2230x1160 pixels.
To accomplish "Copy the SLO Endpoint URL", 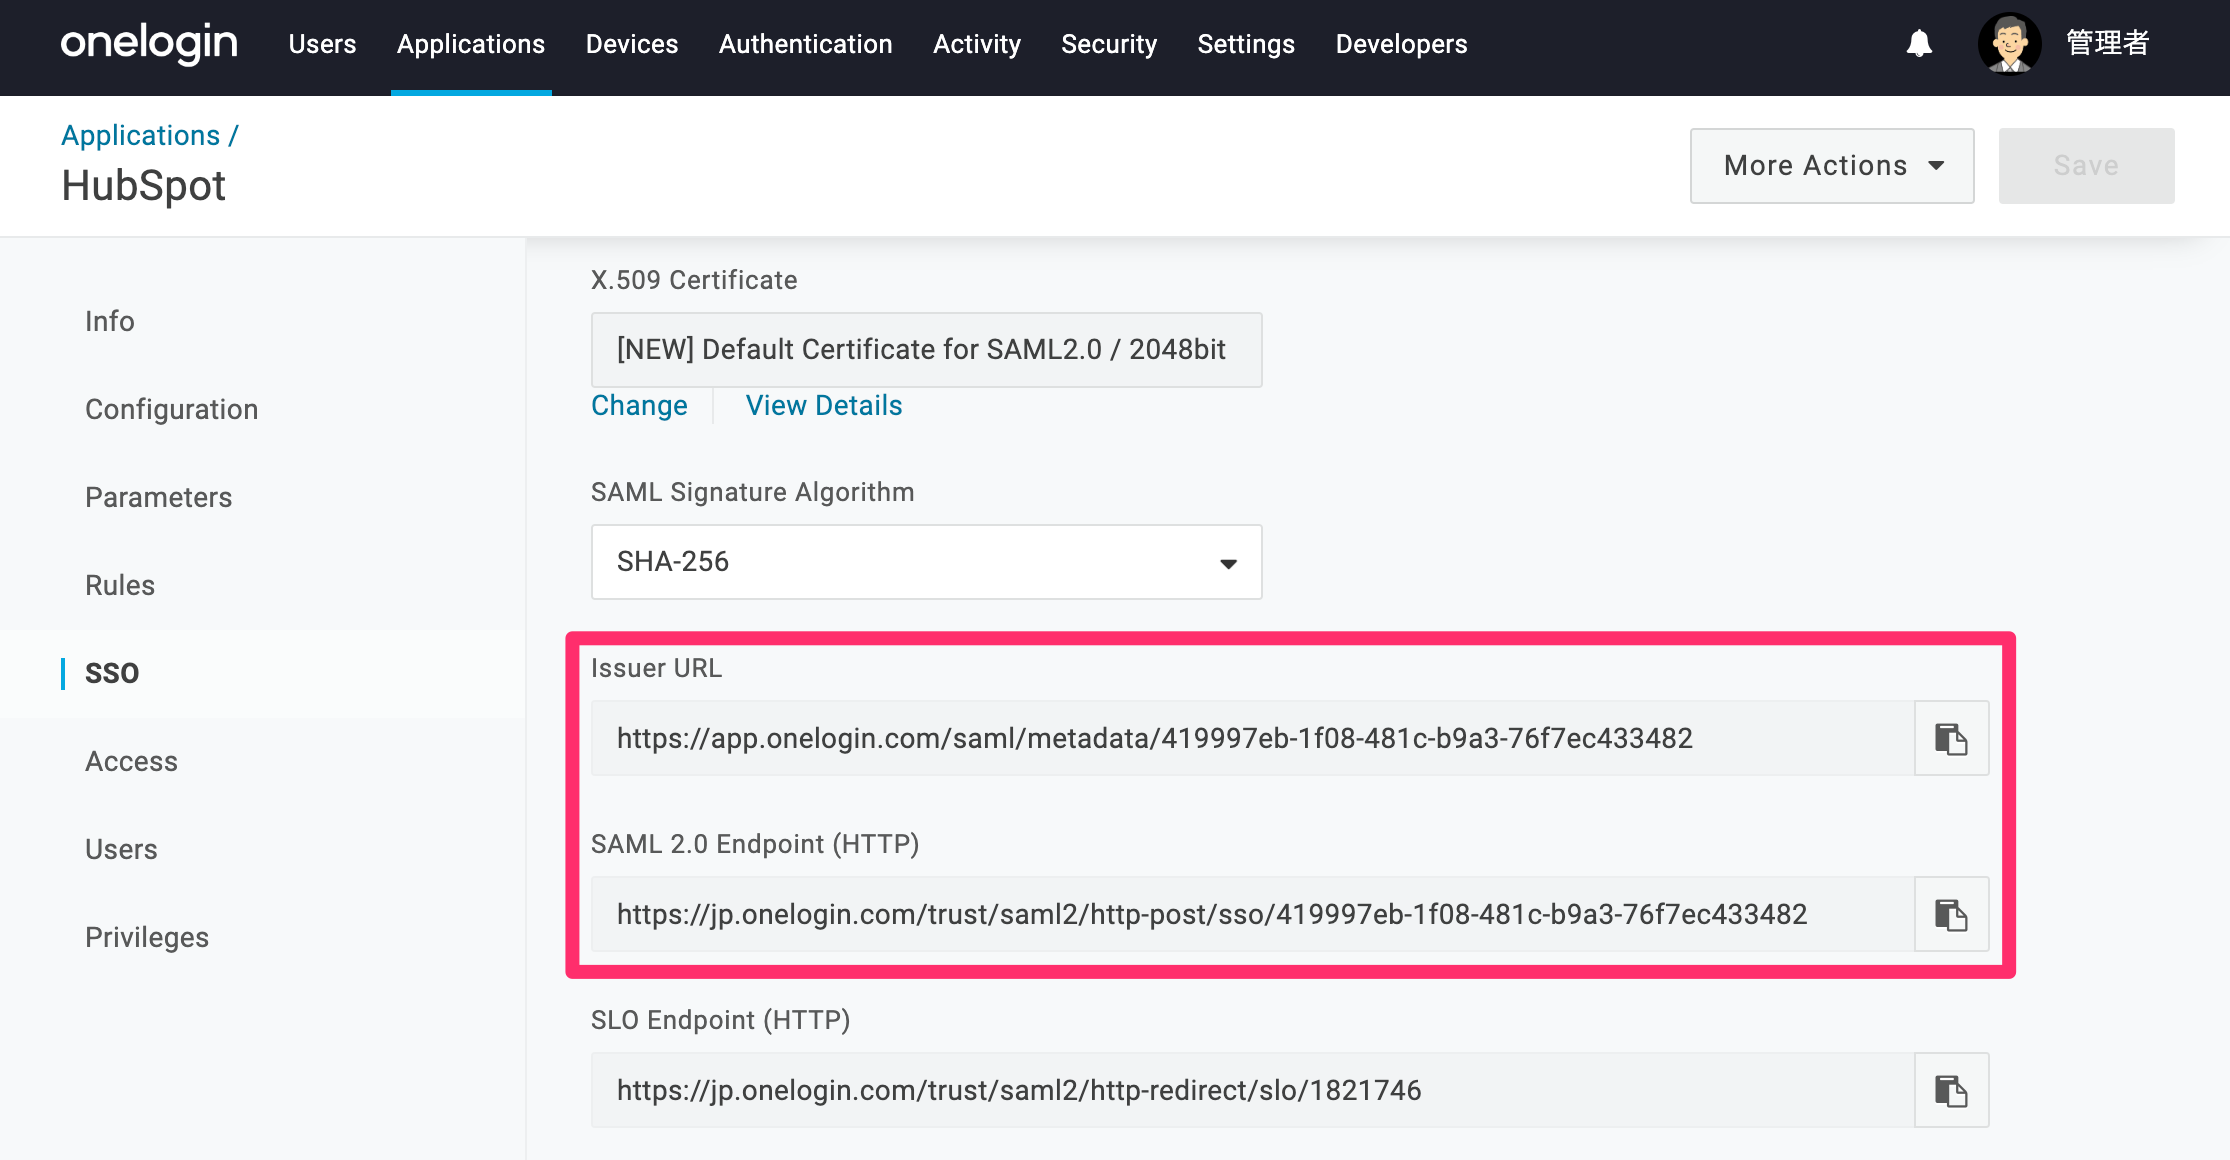I will (x=1951, y=1091).
